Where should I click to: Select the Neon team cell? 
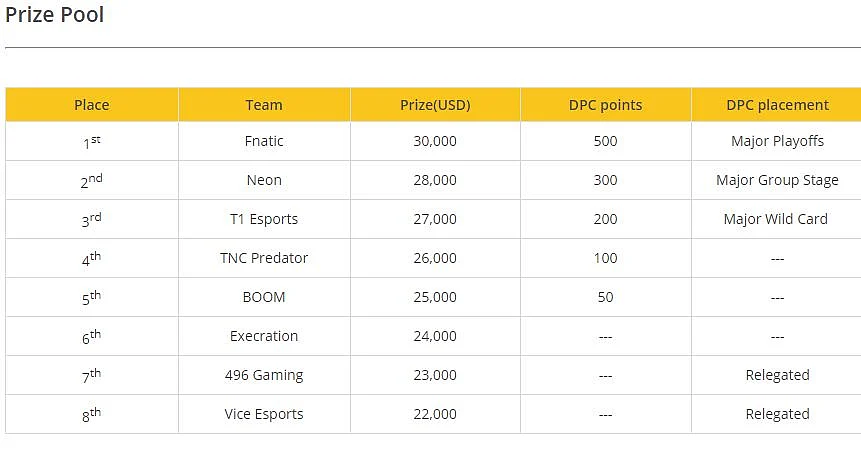(264, 180)
